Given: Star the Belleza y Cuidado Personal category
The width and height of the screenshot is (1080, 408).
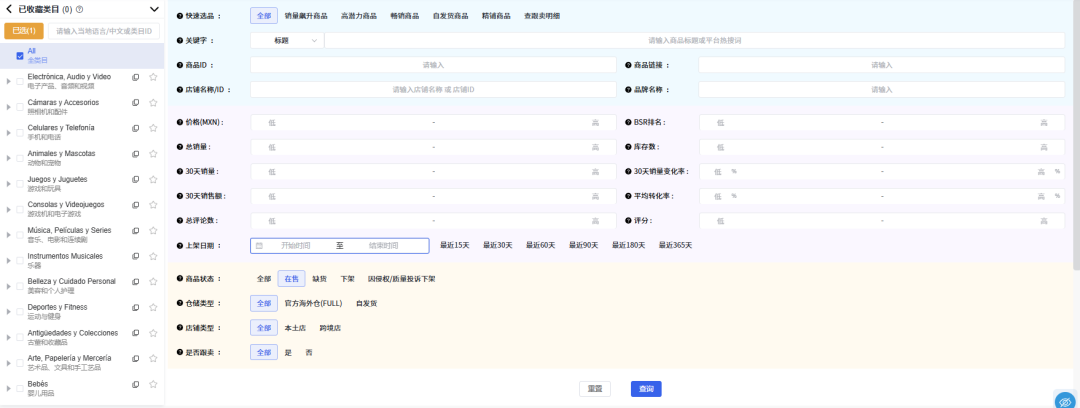Looking at the screenshot, I should coord(153,282).
